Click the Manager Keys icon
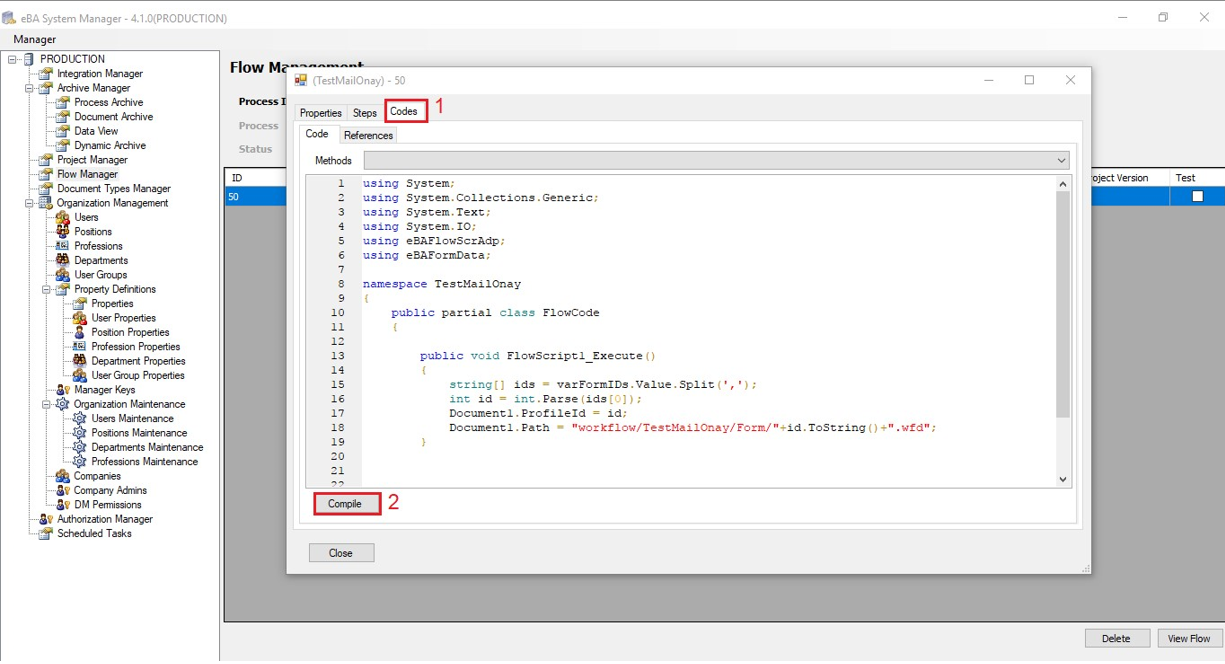Image resolution: width=1225 pixels, height=664 pixels. coord(63,390)
